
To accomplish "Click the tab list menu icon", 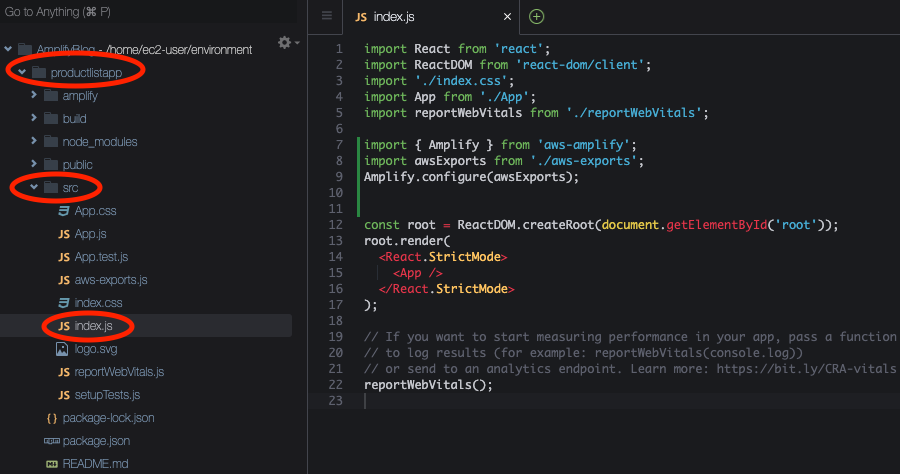I will point(327,16).
